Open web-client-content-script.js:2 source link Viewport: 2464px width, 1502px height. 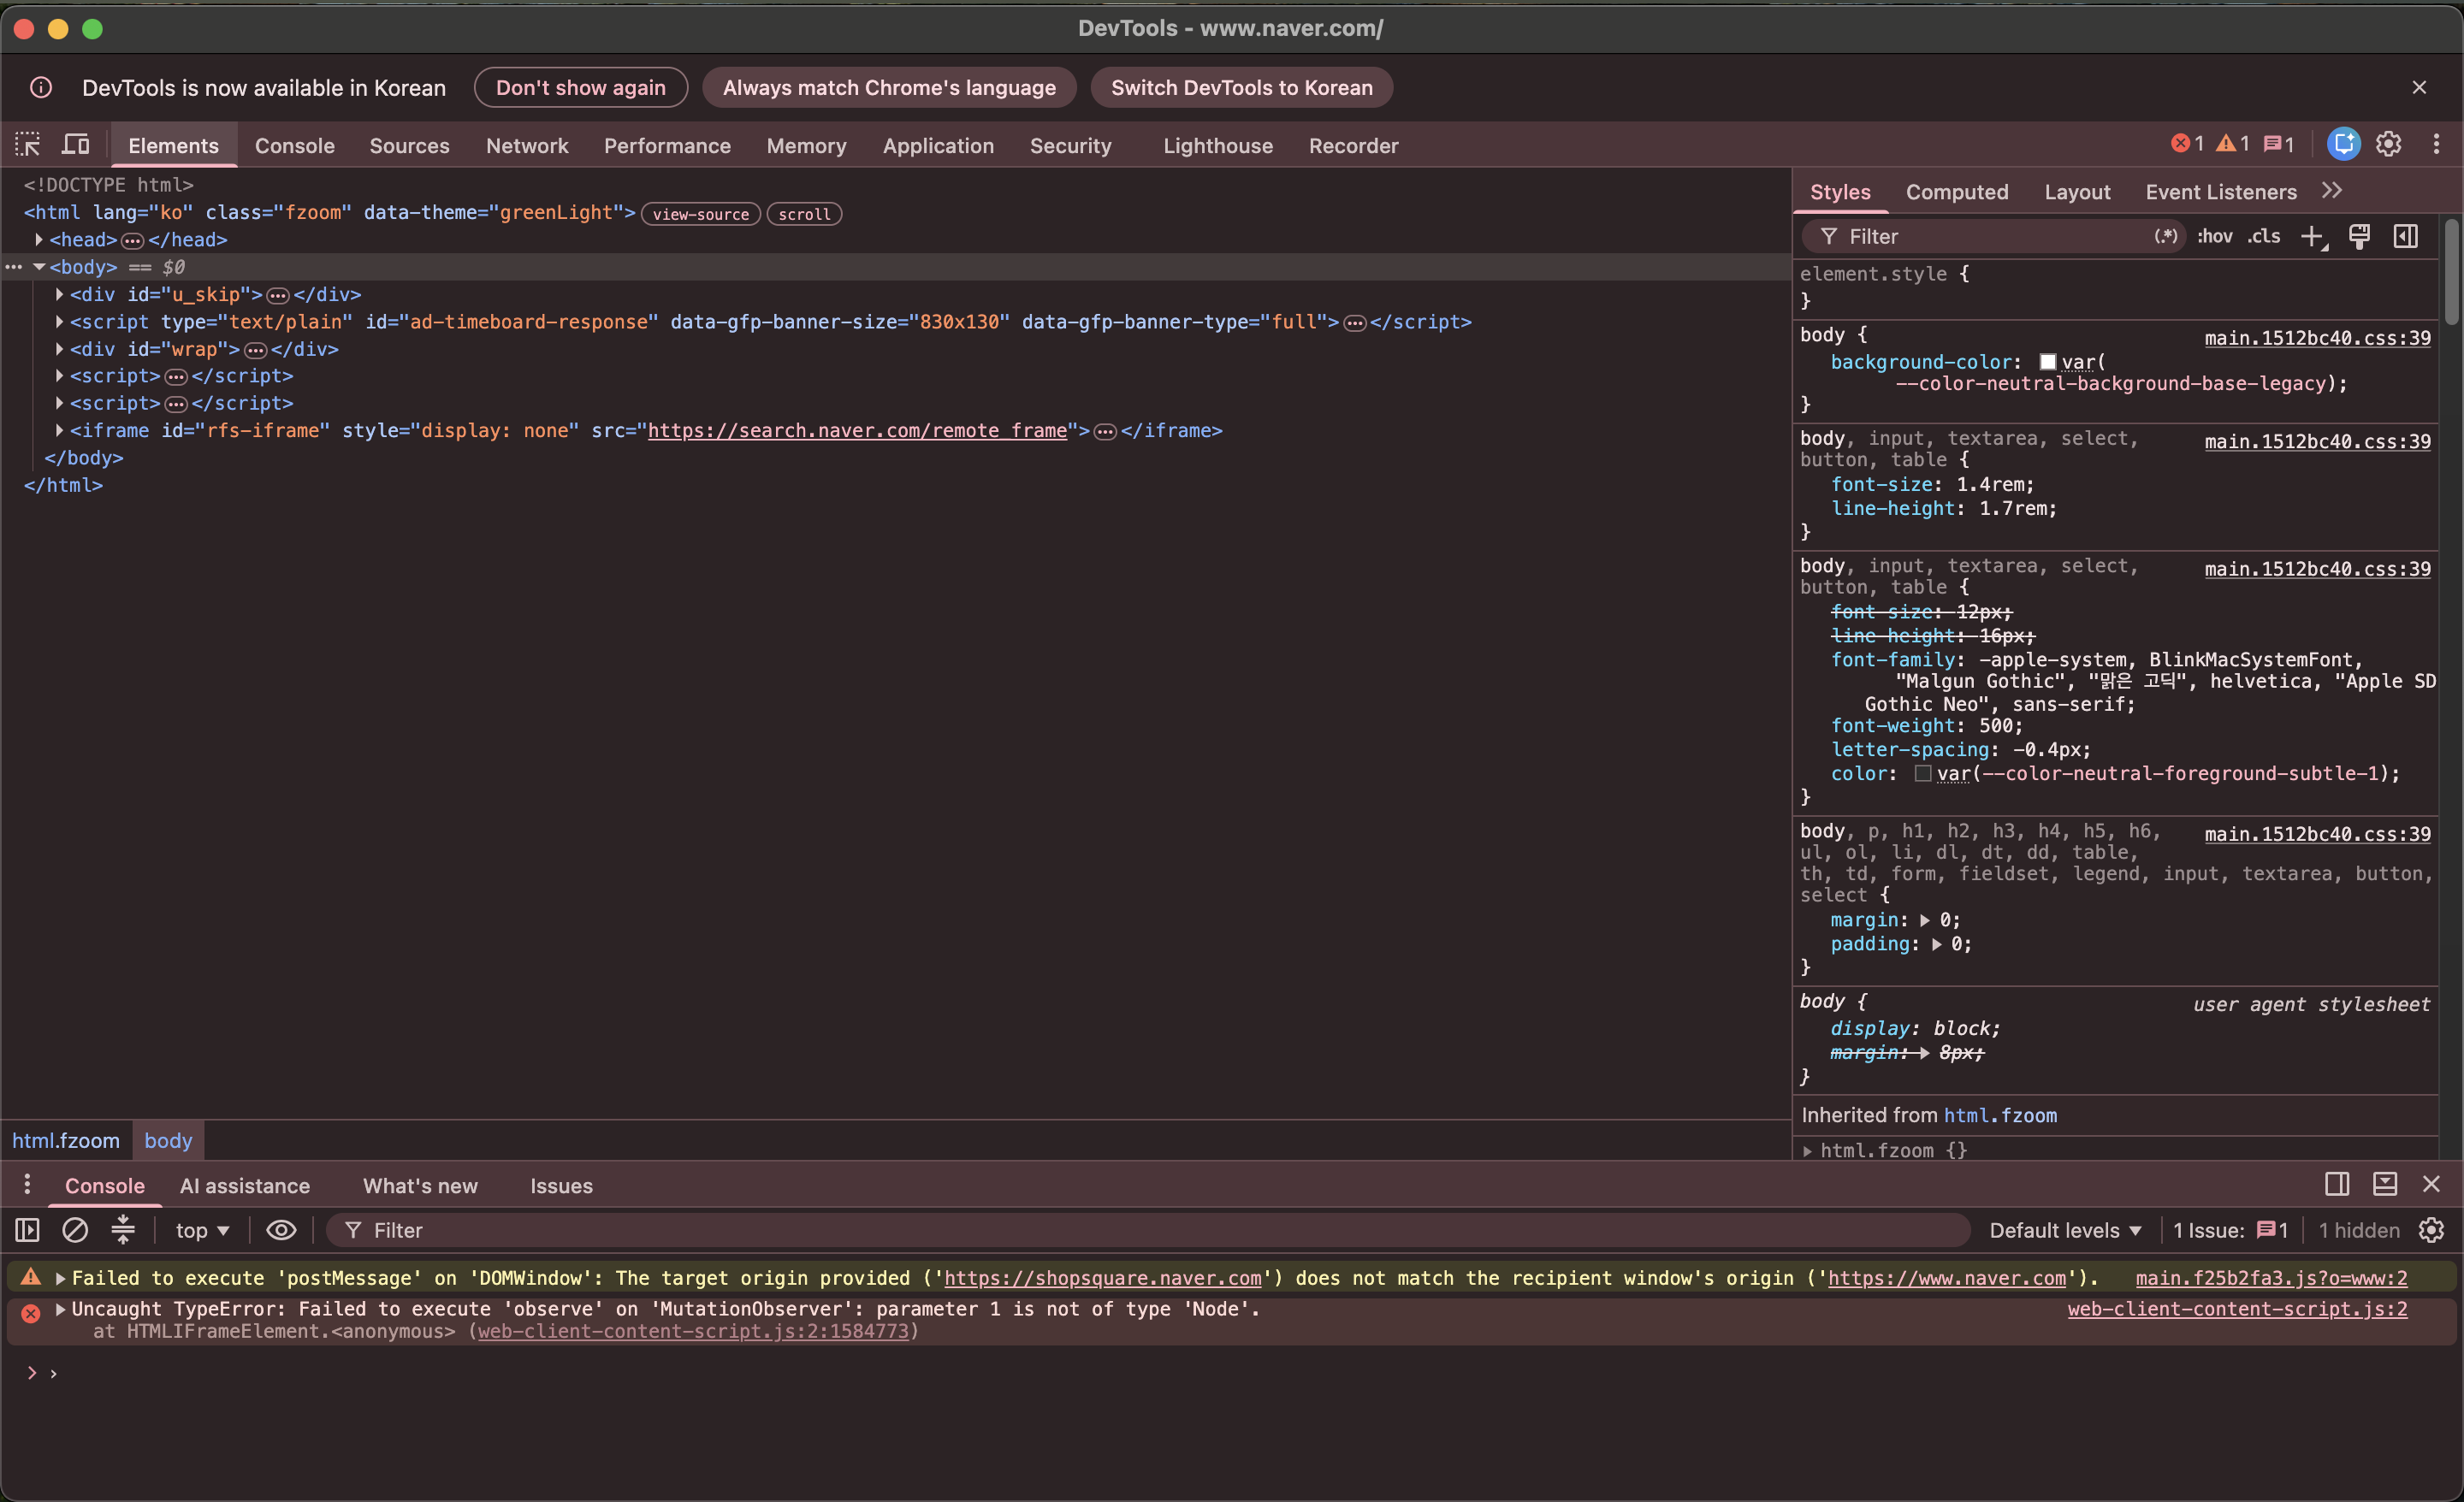pos(2237,1309)
